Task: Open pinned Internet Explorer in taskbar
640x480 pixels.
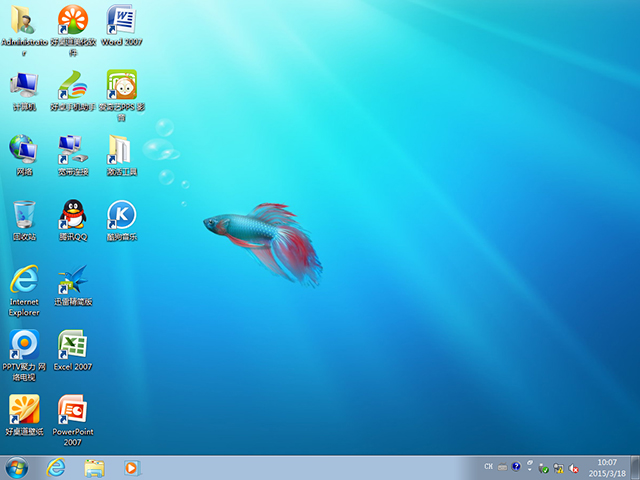Action: 56,467
